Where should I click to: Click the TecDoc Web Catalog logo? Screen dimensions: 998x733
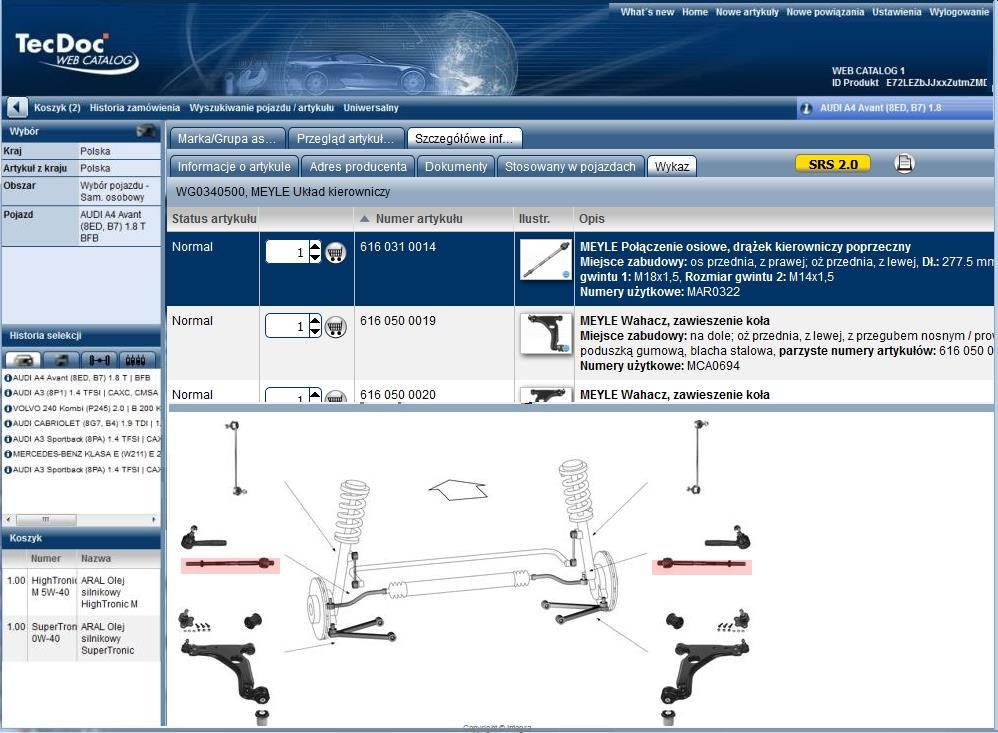[77, 53]
